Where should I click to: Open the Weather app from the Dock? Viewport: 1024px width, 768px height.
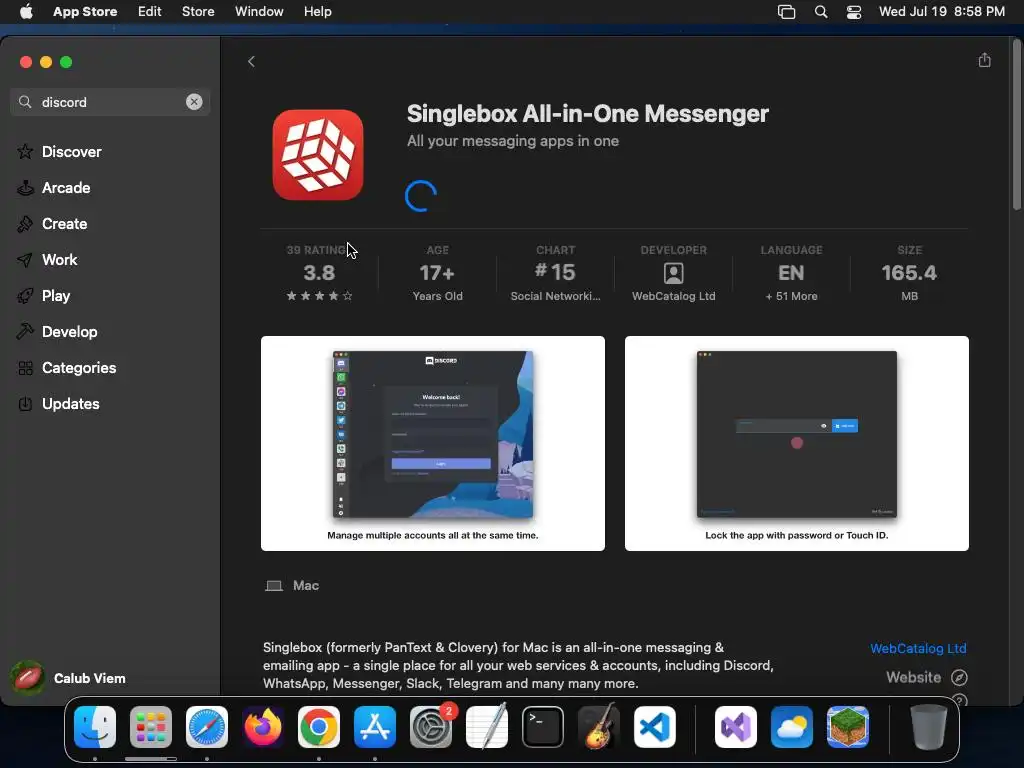click(792, 727)
